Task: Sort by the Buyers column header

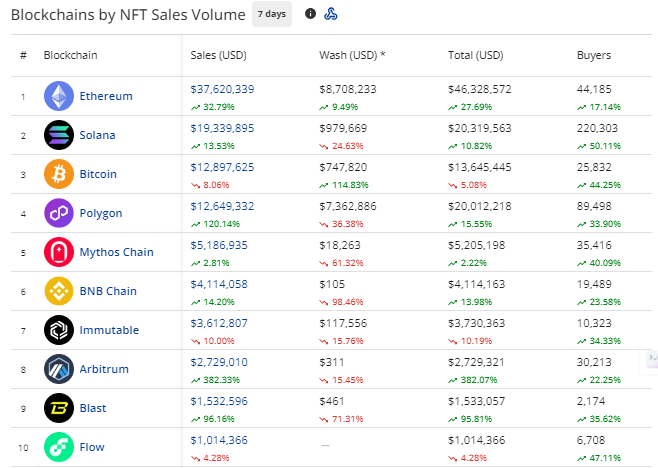Action: (594, 55)
